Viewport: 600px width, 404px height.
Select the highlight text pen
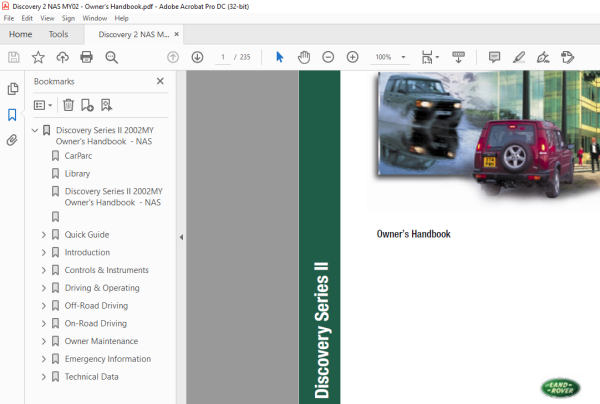click(x=519, y=57)
